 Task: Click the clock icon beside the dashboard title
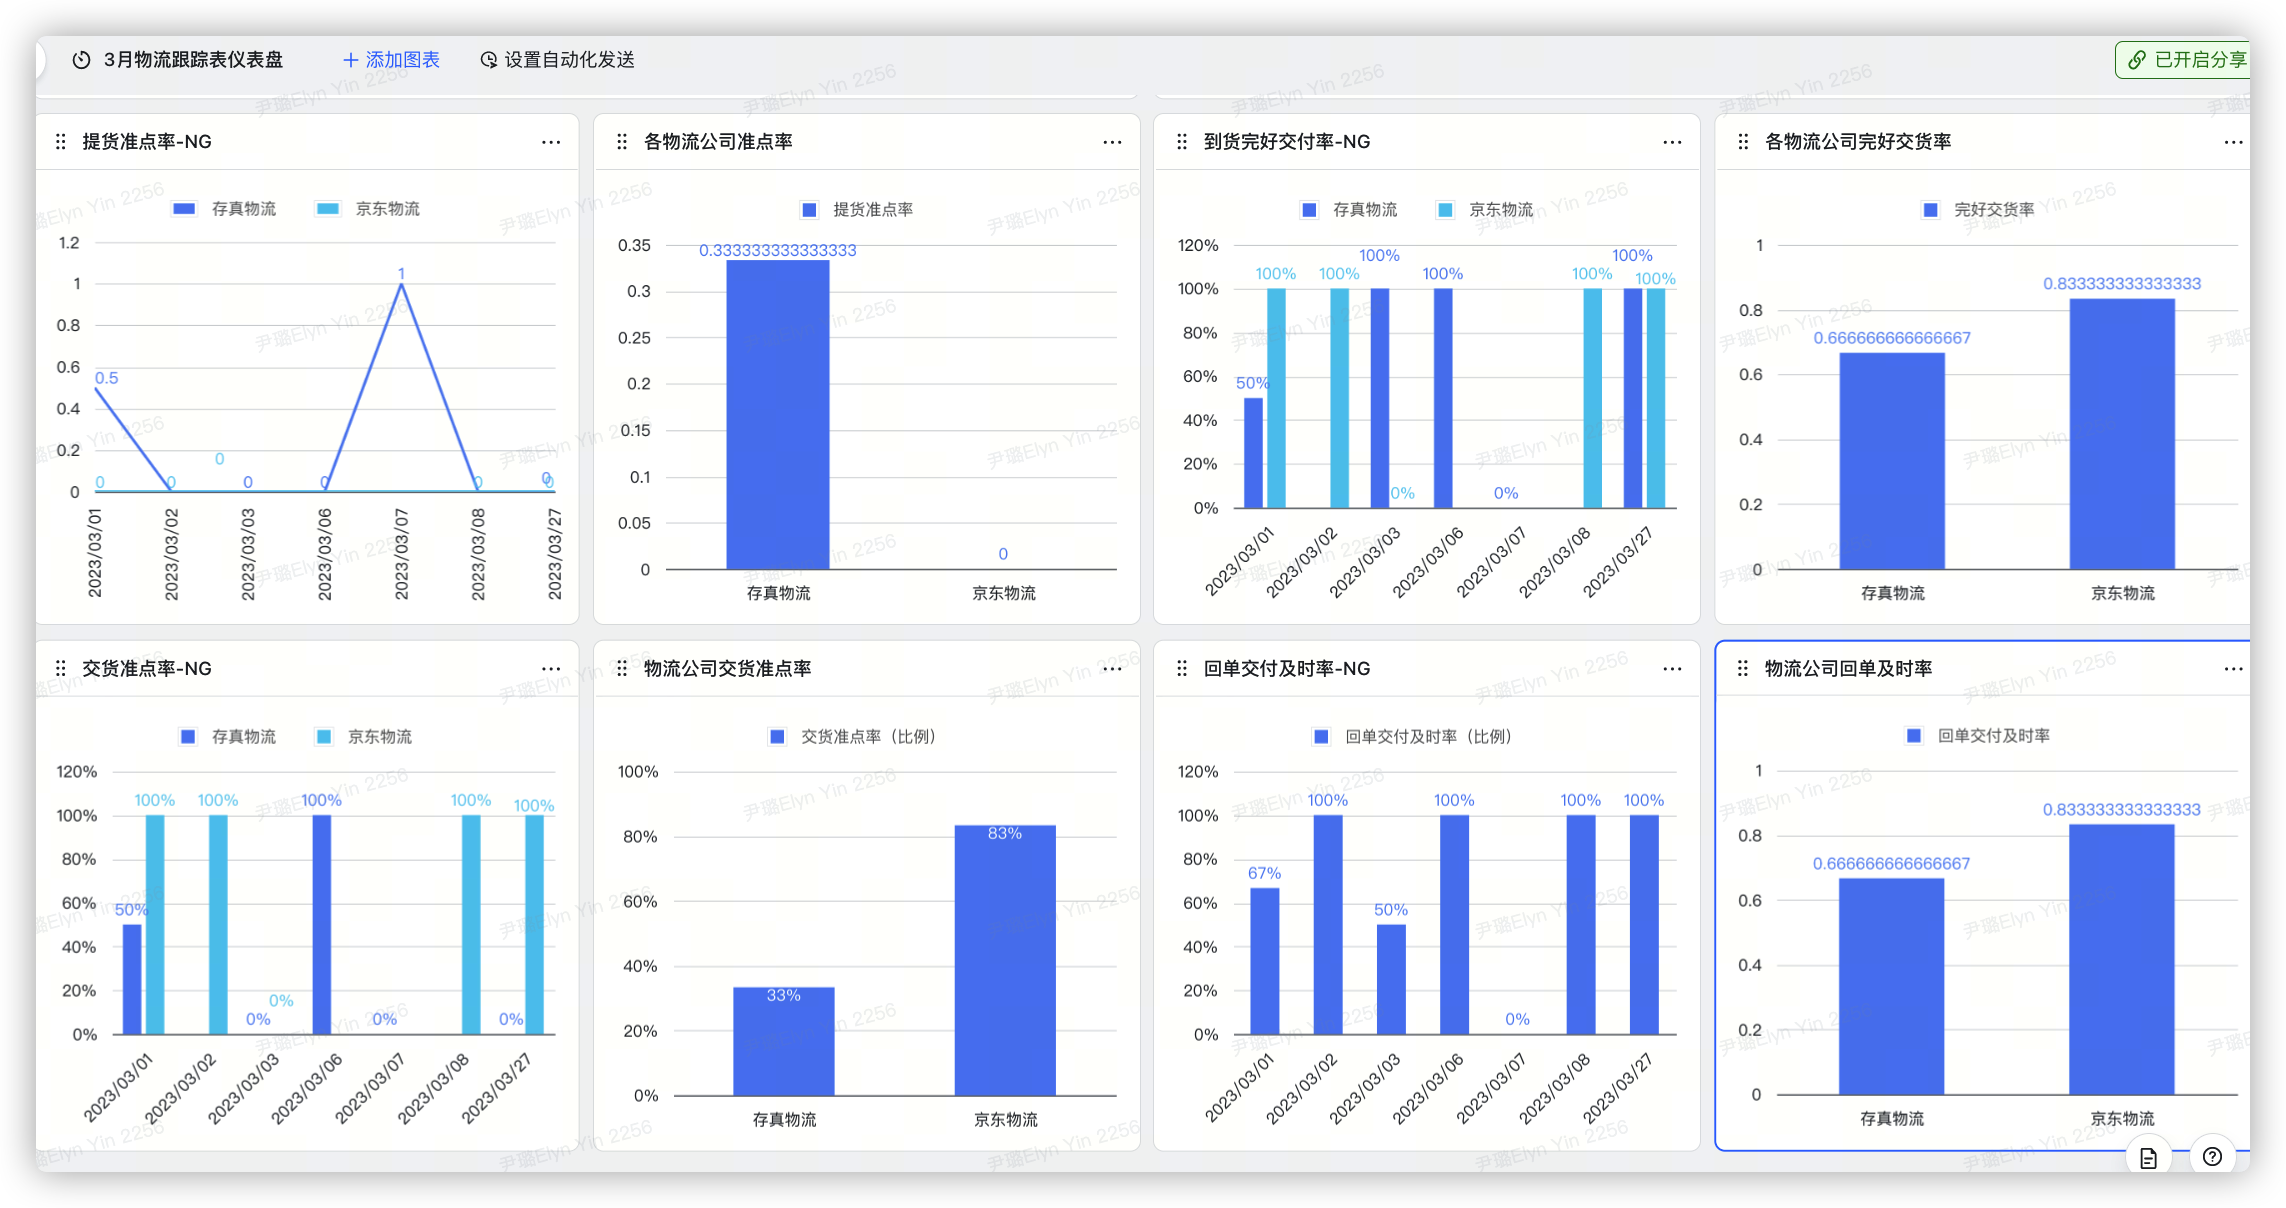[x=82, y=60]
